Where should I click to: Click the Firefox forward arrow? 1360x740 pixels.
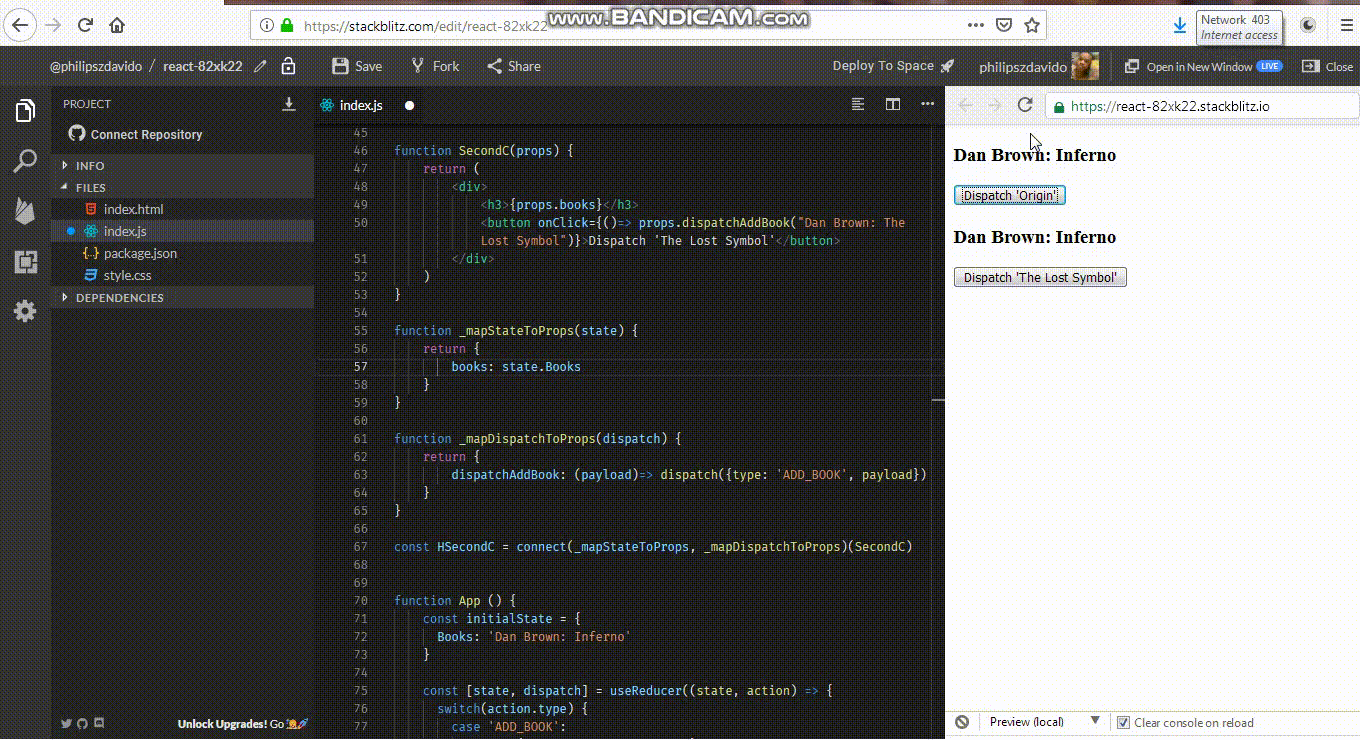(53, 25)
